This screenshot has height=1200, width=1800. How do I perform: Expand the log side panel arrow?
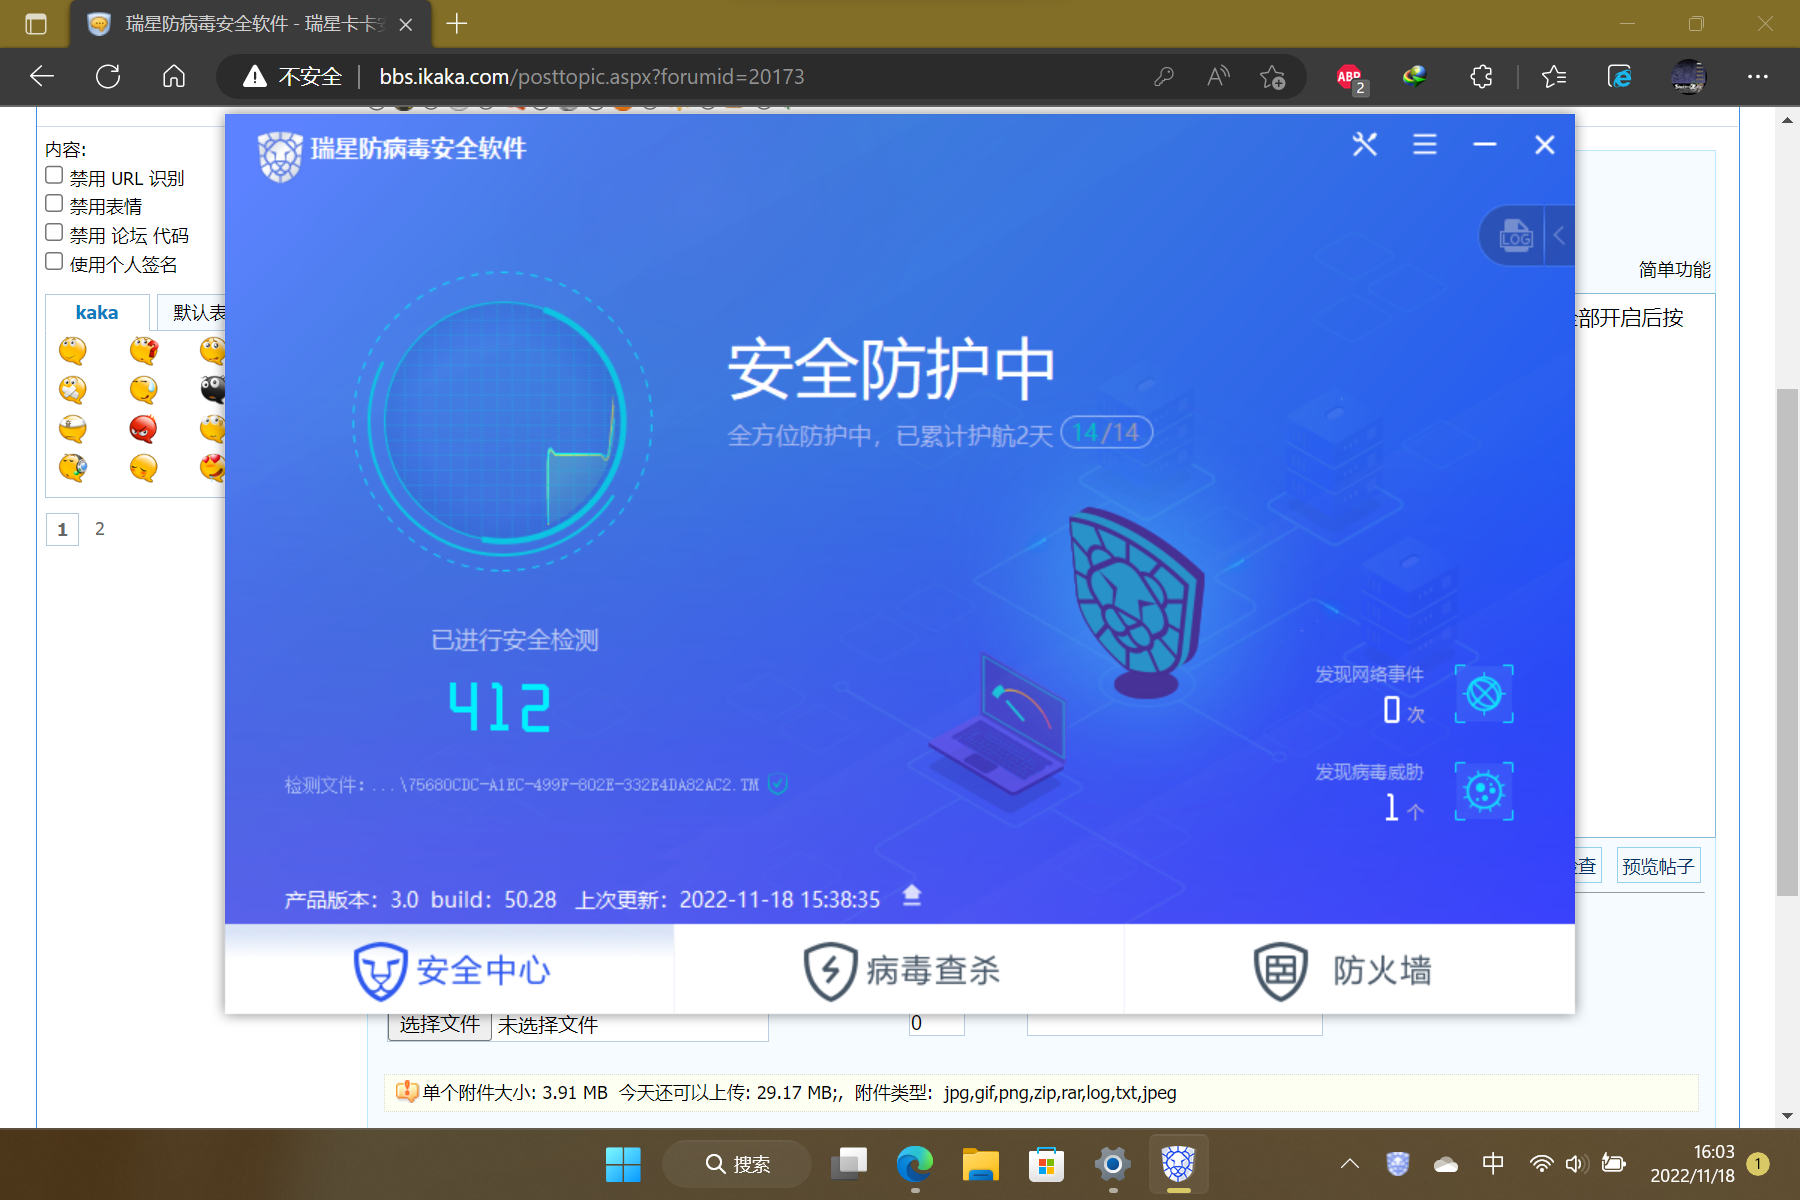1559,236
